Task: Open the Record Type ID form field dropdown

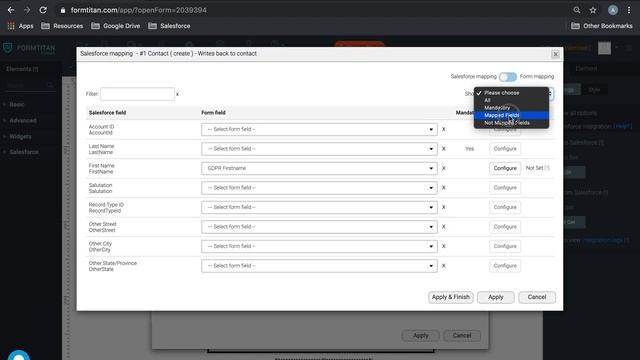Action: (319, 207)
